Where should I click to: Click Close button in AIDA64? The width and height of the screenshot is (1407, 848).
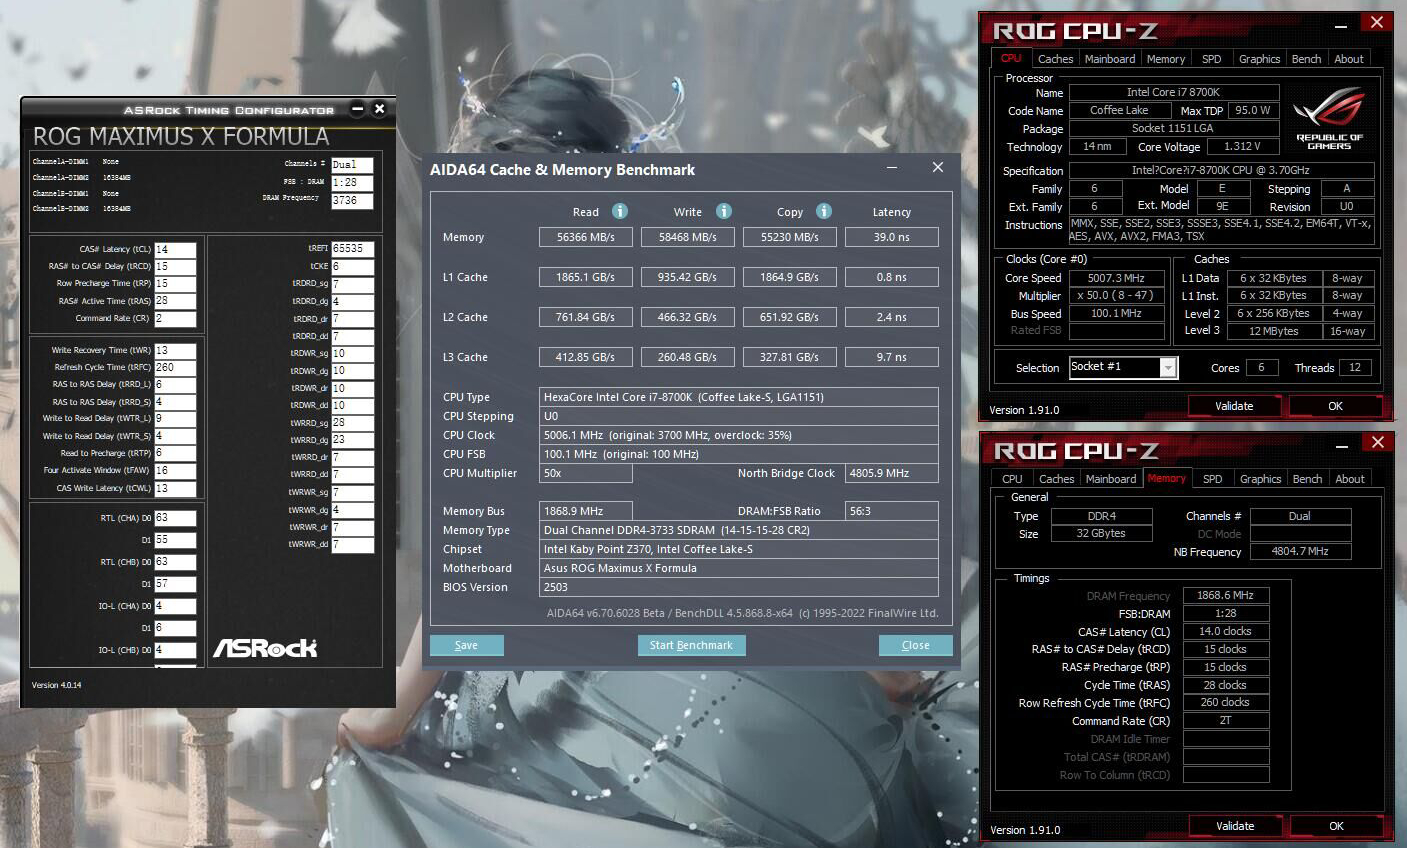tap(915, 645)
